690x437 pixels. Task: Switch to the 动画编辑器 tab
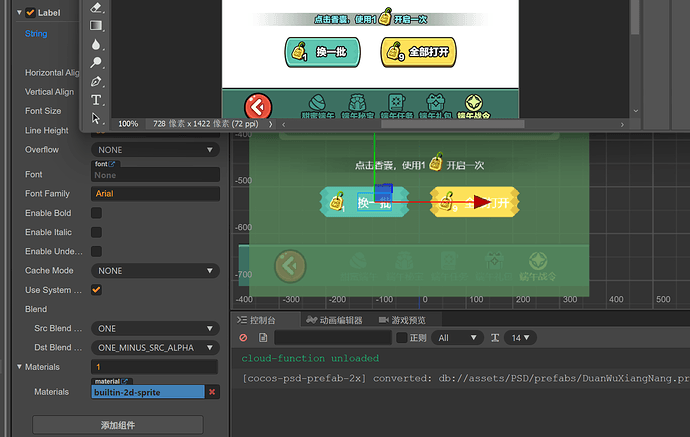[x=334, y=320]
